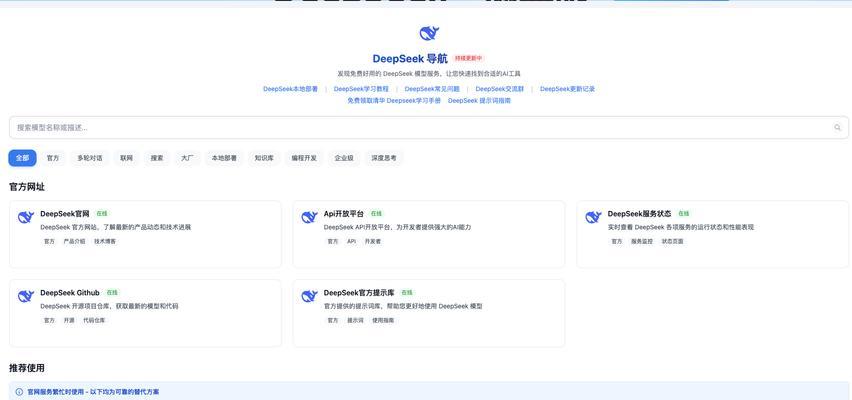Image resolution: width=852 pixels, height=400 pixels.
Task: Open the 编程开发 filter tab
Action: pyautogui.click(x=304, y=158)
